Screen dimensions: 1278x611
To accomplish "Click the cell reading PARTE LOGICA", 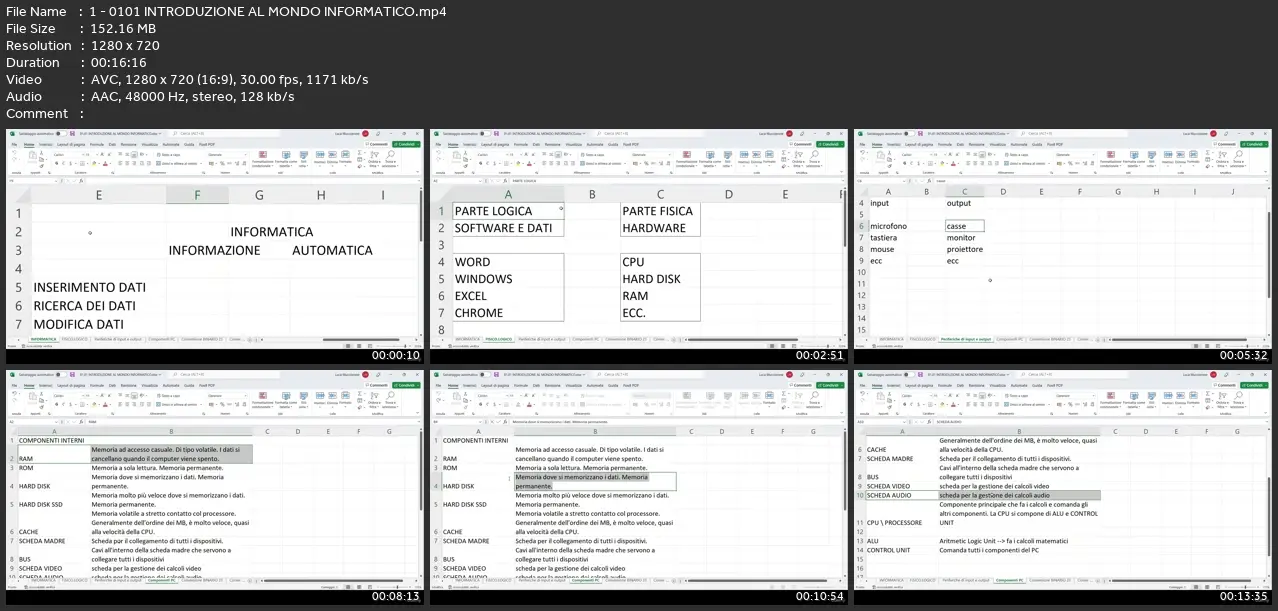I will pyautogui.click(x=508, y=211).
